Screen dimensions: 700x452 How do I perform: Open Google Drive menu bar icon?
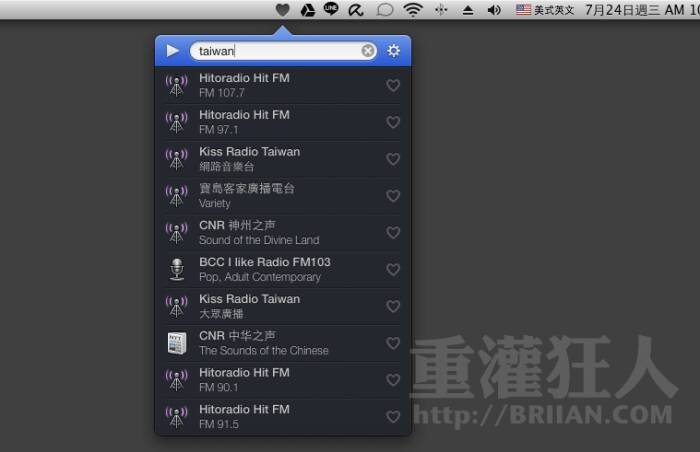click(x=308, y=10)
